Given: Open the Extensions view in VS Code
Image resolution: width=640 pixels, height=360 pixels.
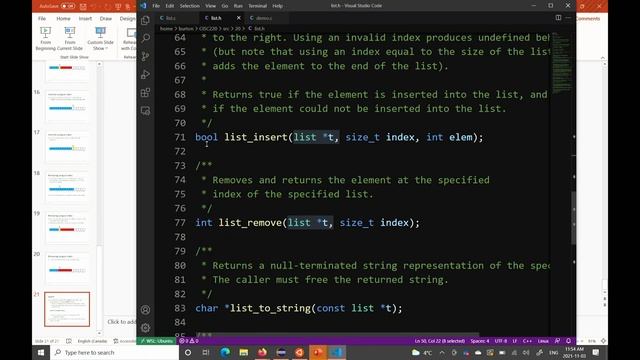Looking at the screenshot, I should [145, 93].
